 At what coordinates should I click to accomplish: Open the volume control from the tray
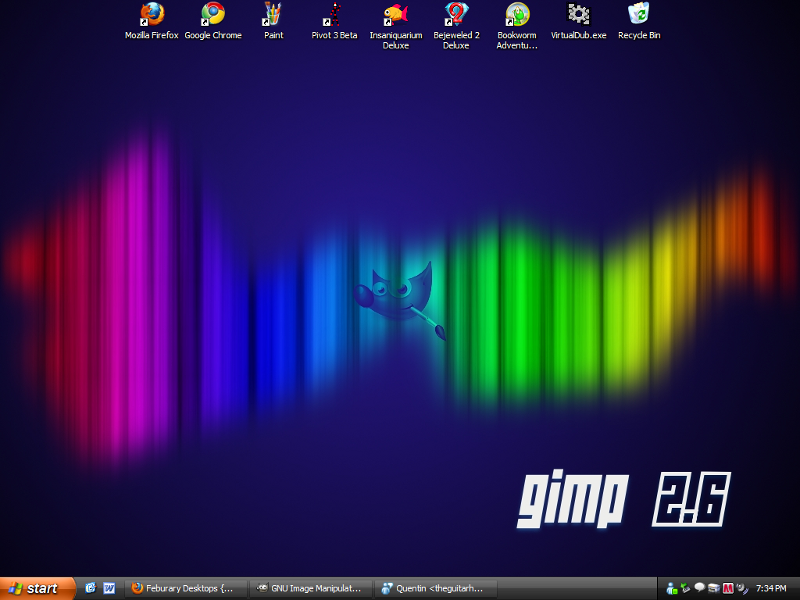pyautogui.click(x=741, y=589)
